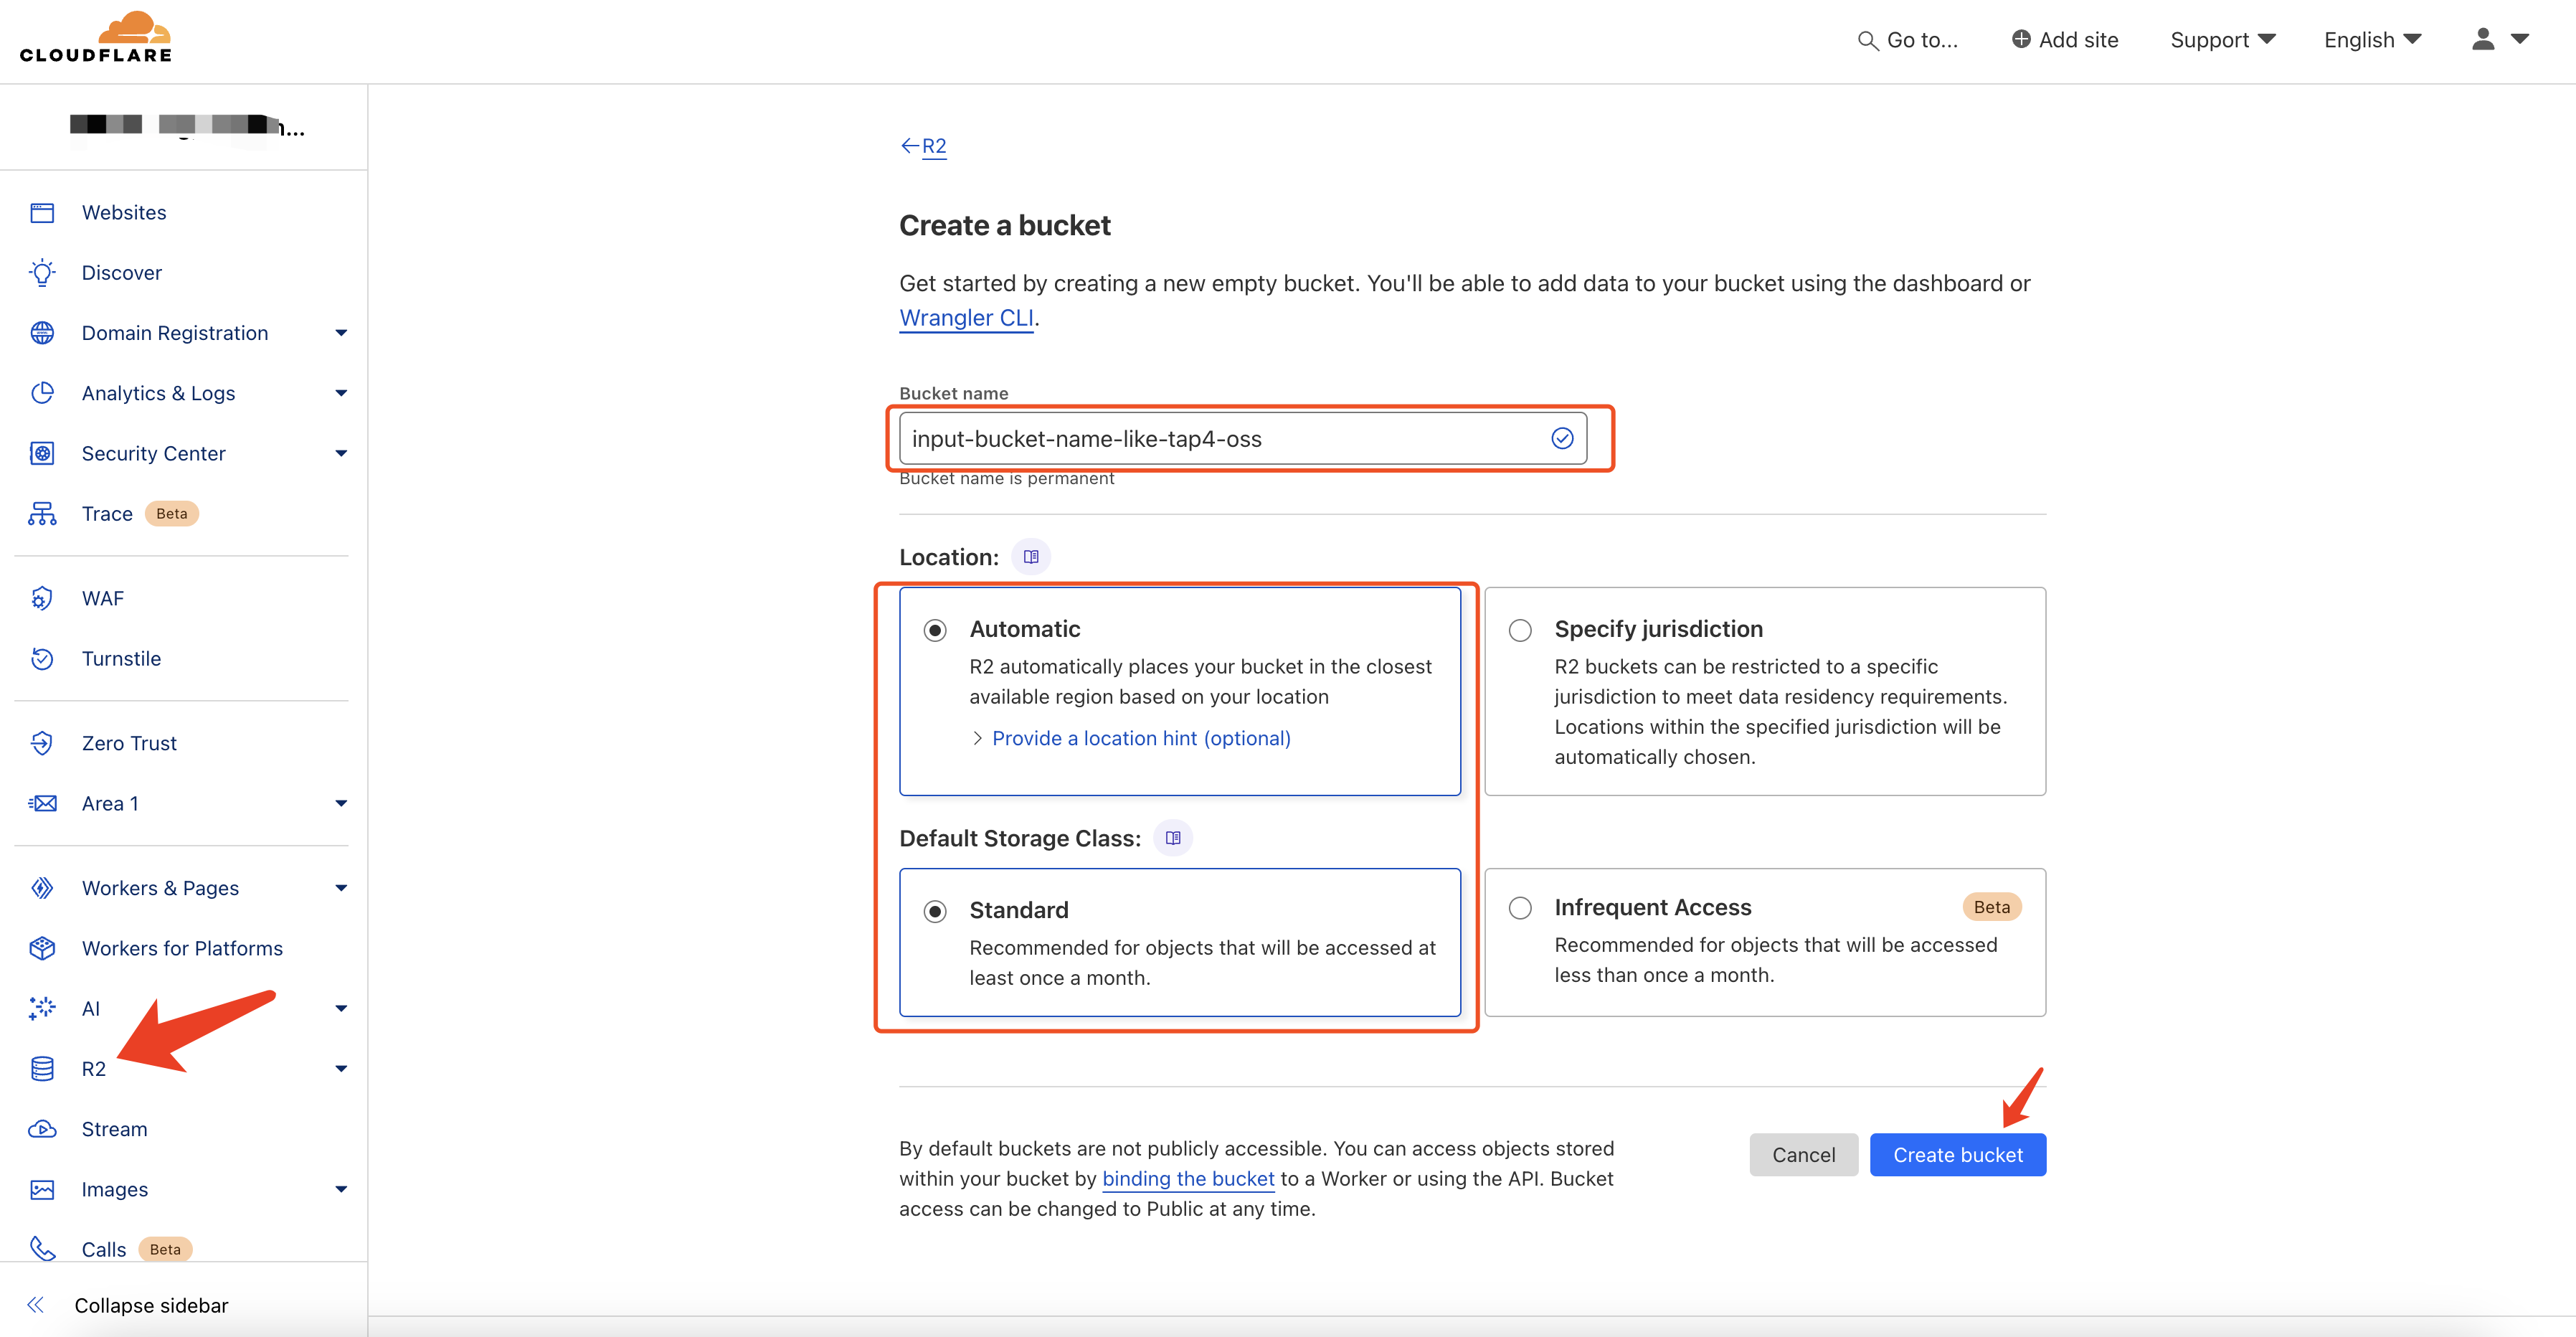
Task: Open Default Storage Class documentation icon
Action: [1172, 838]
